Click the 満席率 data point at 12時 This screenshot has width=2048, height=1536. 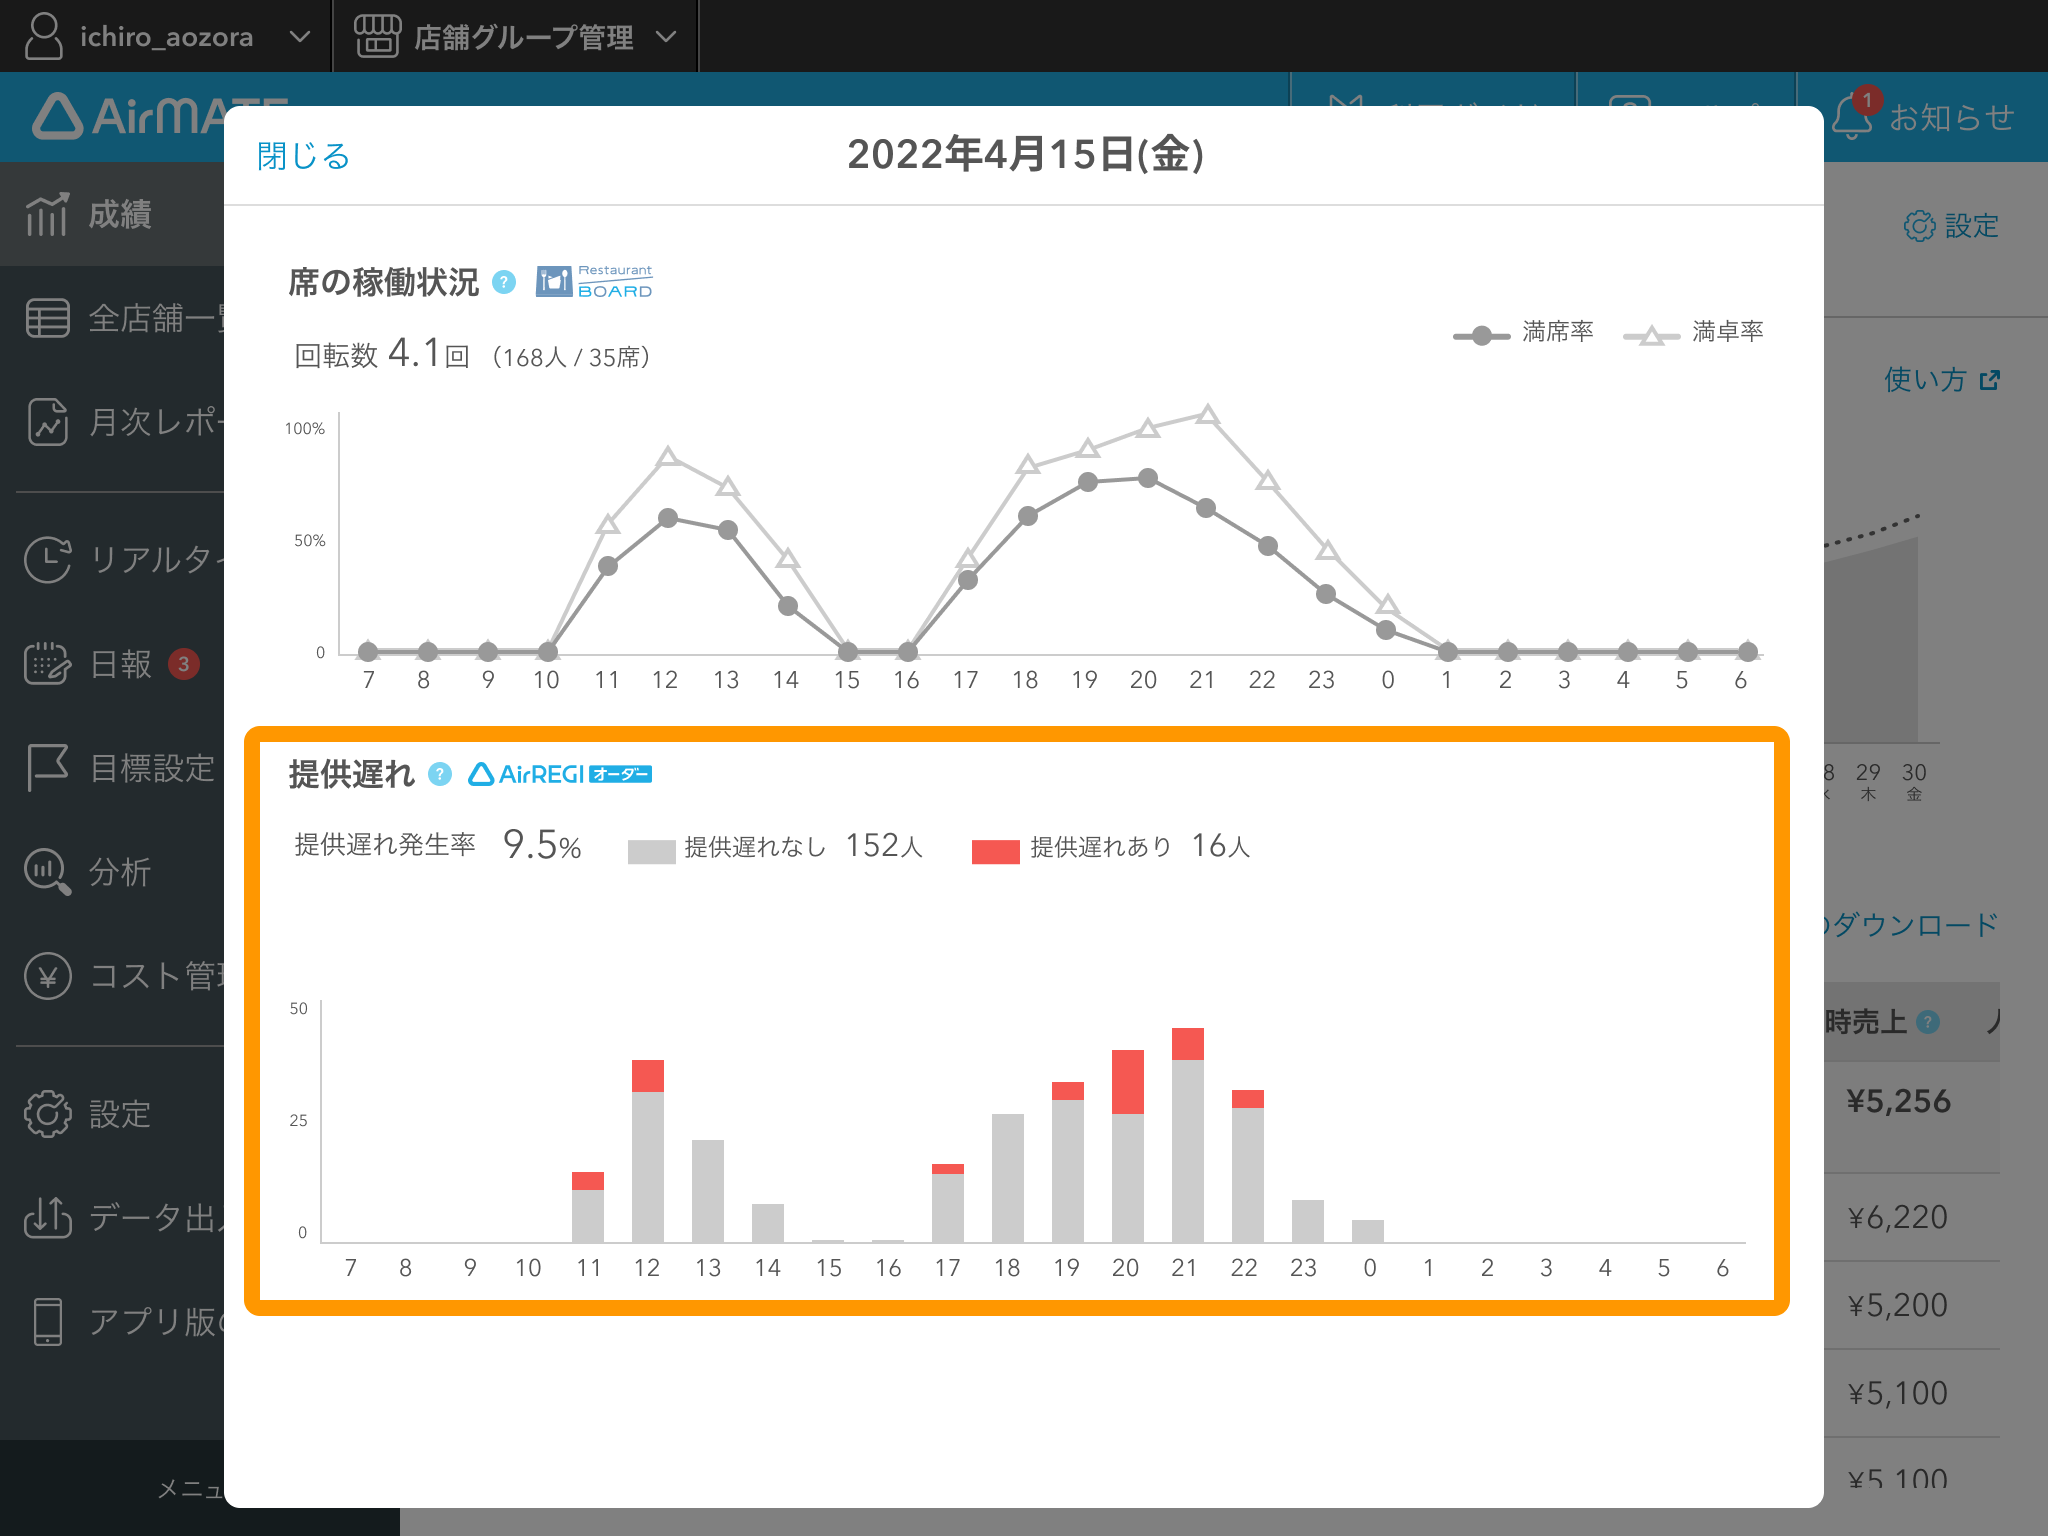[668, 518]
